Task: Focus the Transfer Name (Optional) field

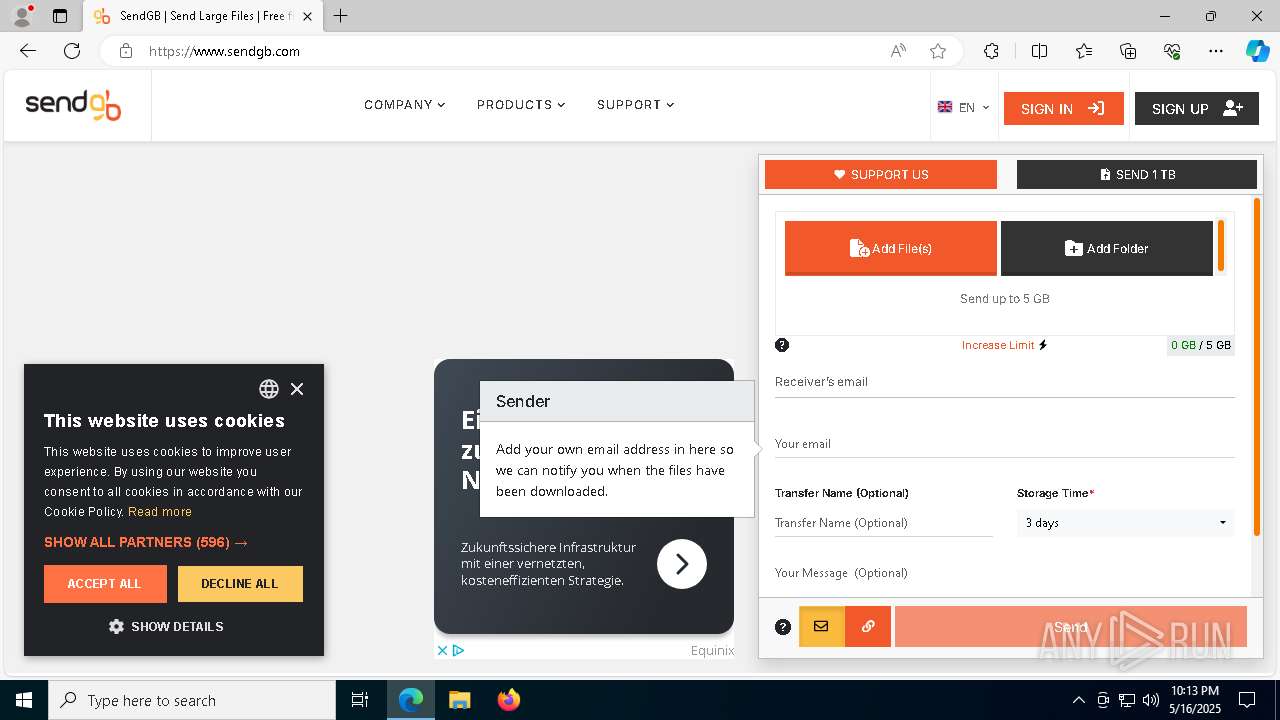Action: click(884, 523)
